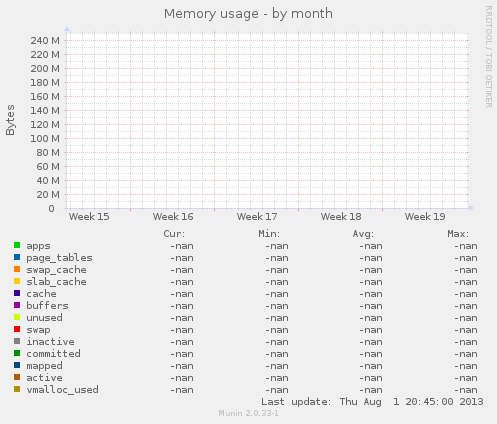497x424 pixels.
Task: Select the 'unused' legend label
Action: point(44,318)
